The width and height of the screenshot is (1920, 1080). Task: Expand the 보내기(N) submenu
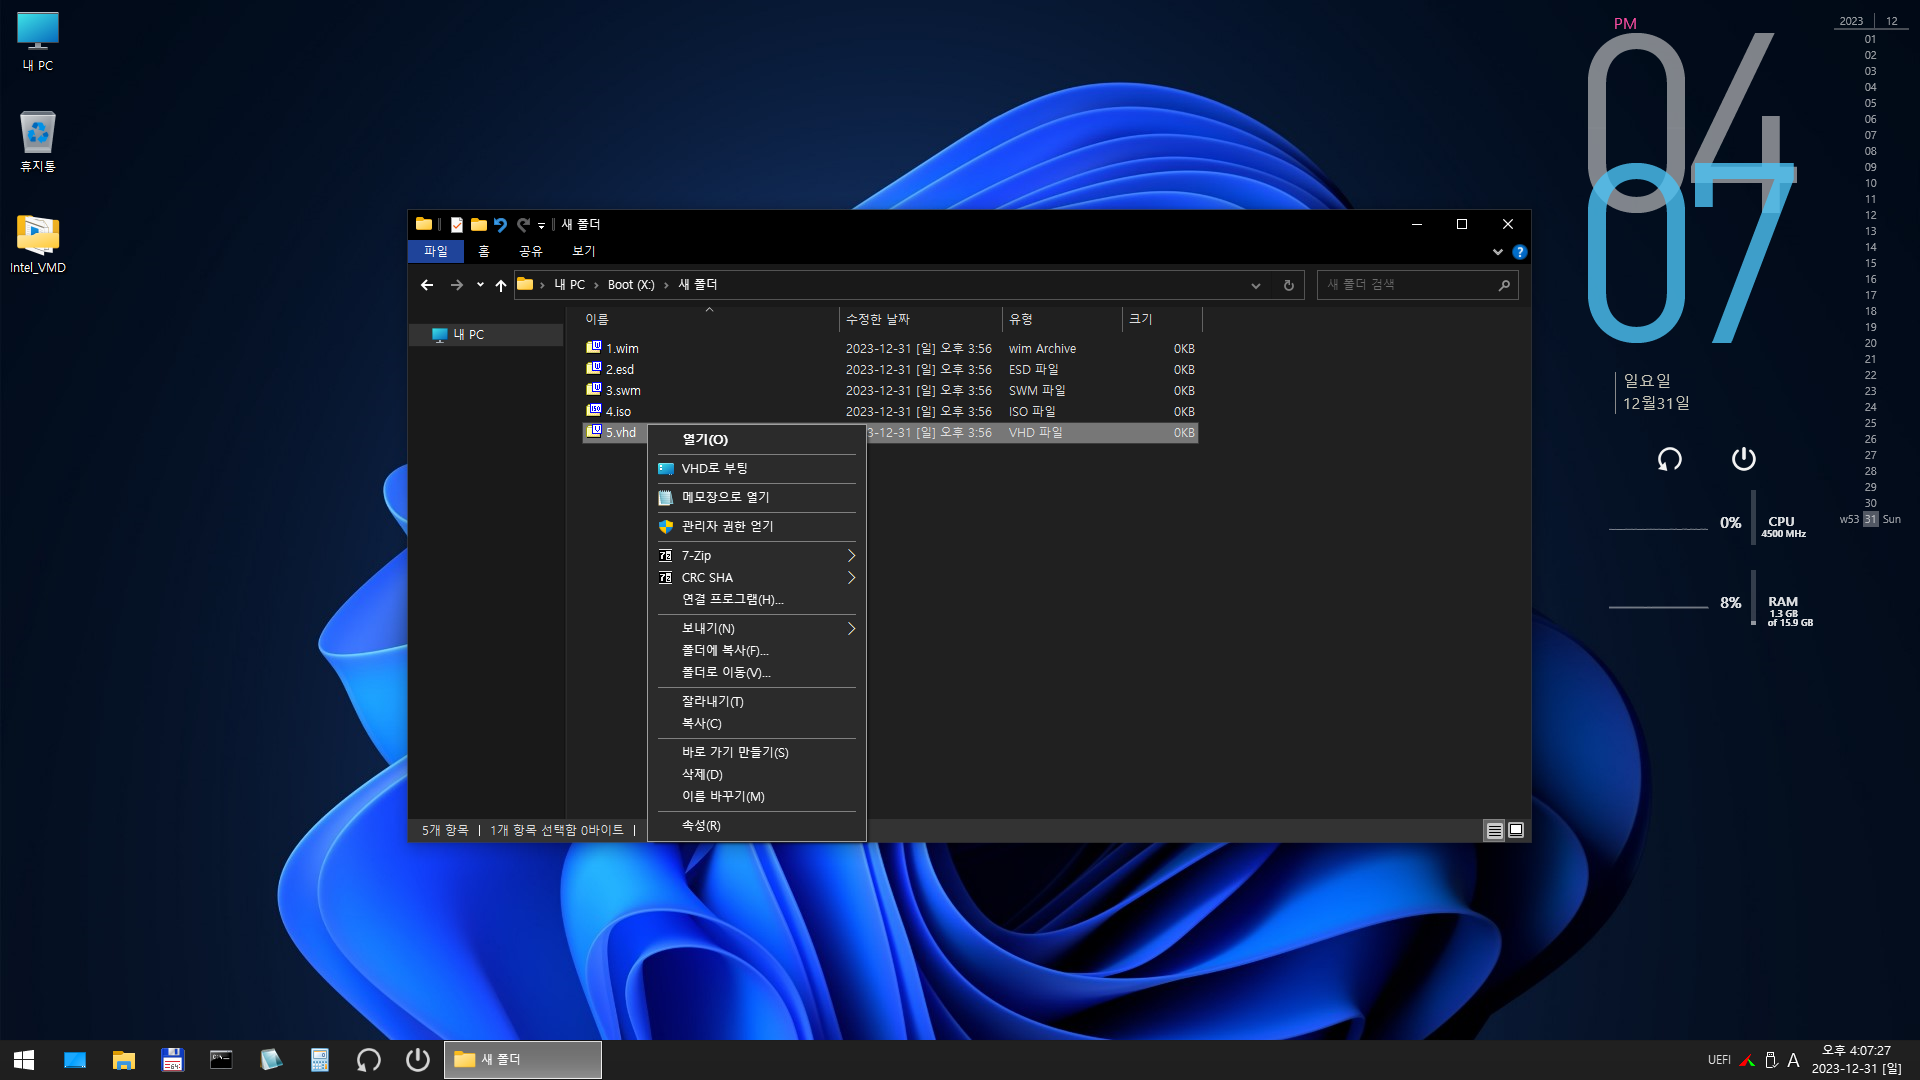757,629
